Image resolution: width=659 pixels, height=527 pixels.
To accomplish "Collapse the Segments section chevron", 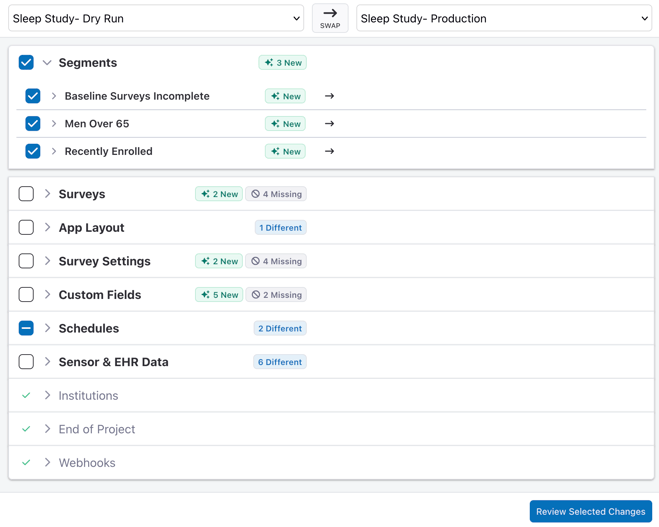I will coord(47,63).
